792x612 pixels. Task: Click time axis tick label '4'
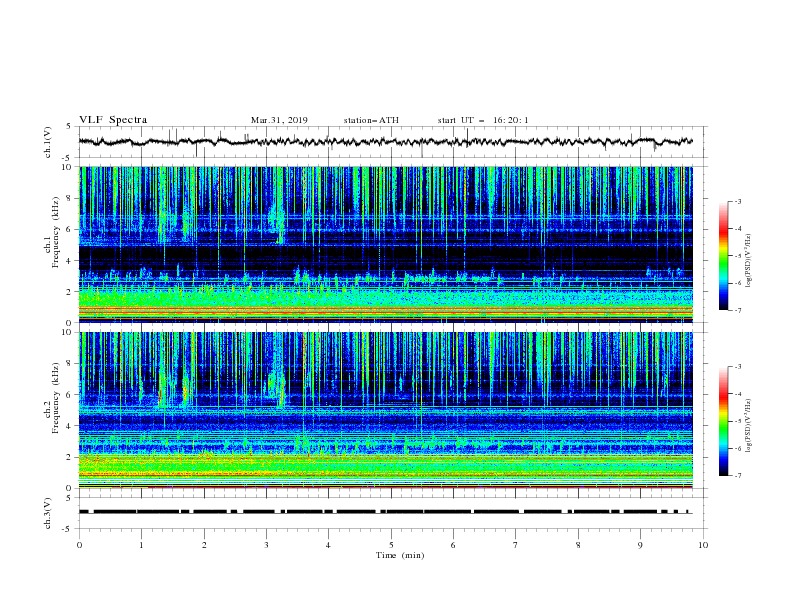click(329, 545)
